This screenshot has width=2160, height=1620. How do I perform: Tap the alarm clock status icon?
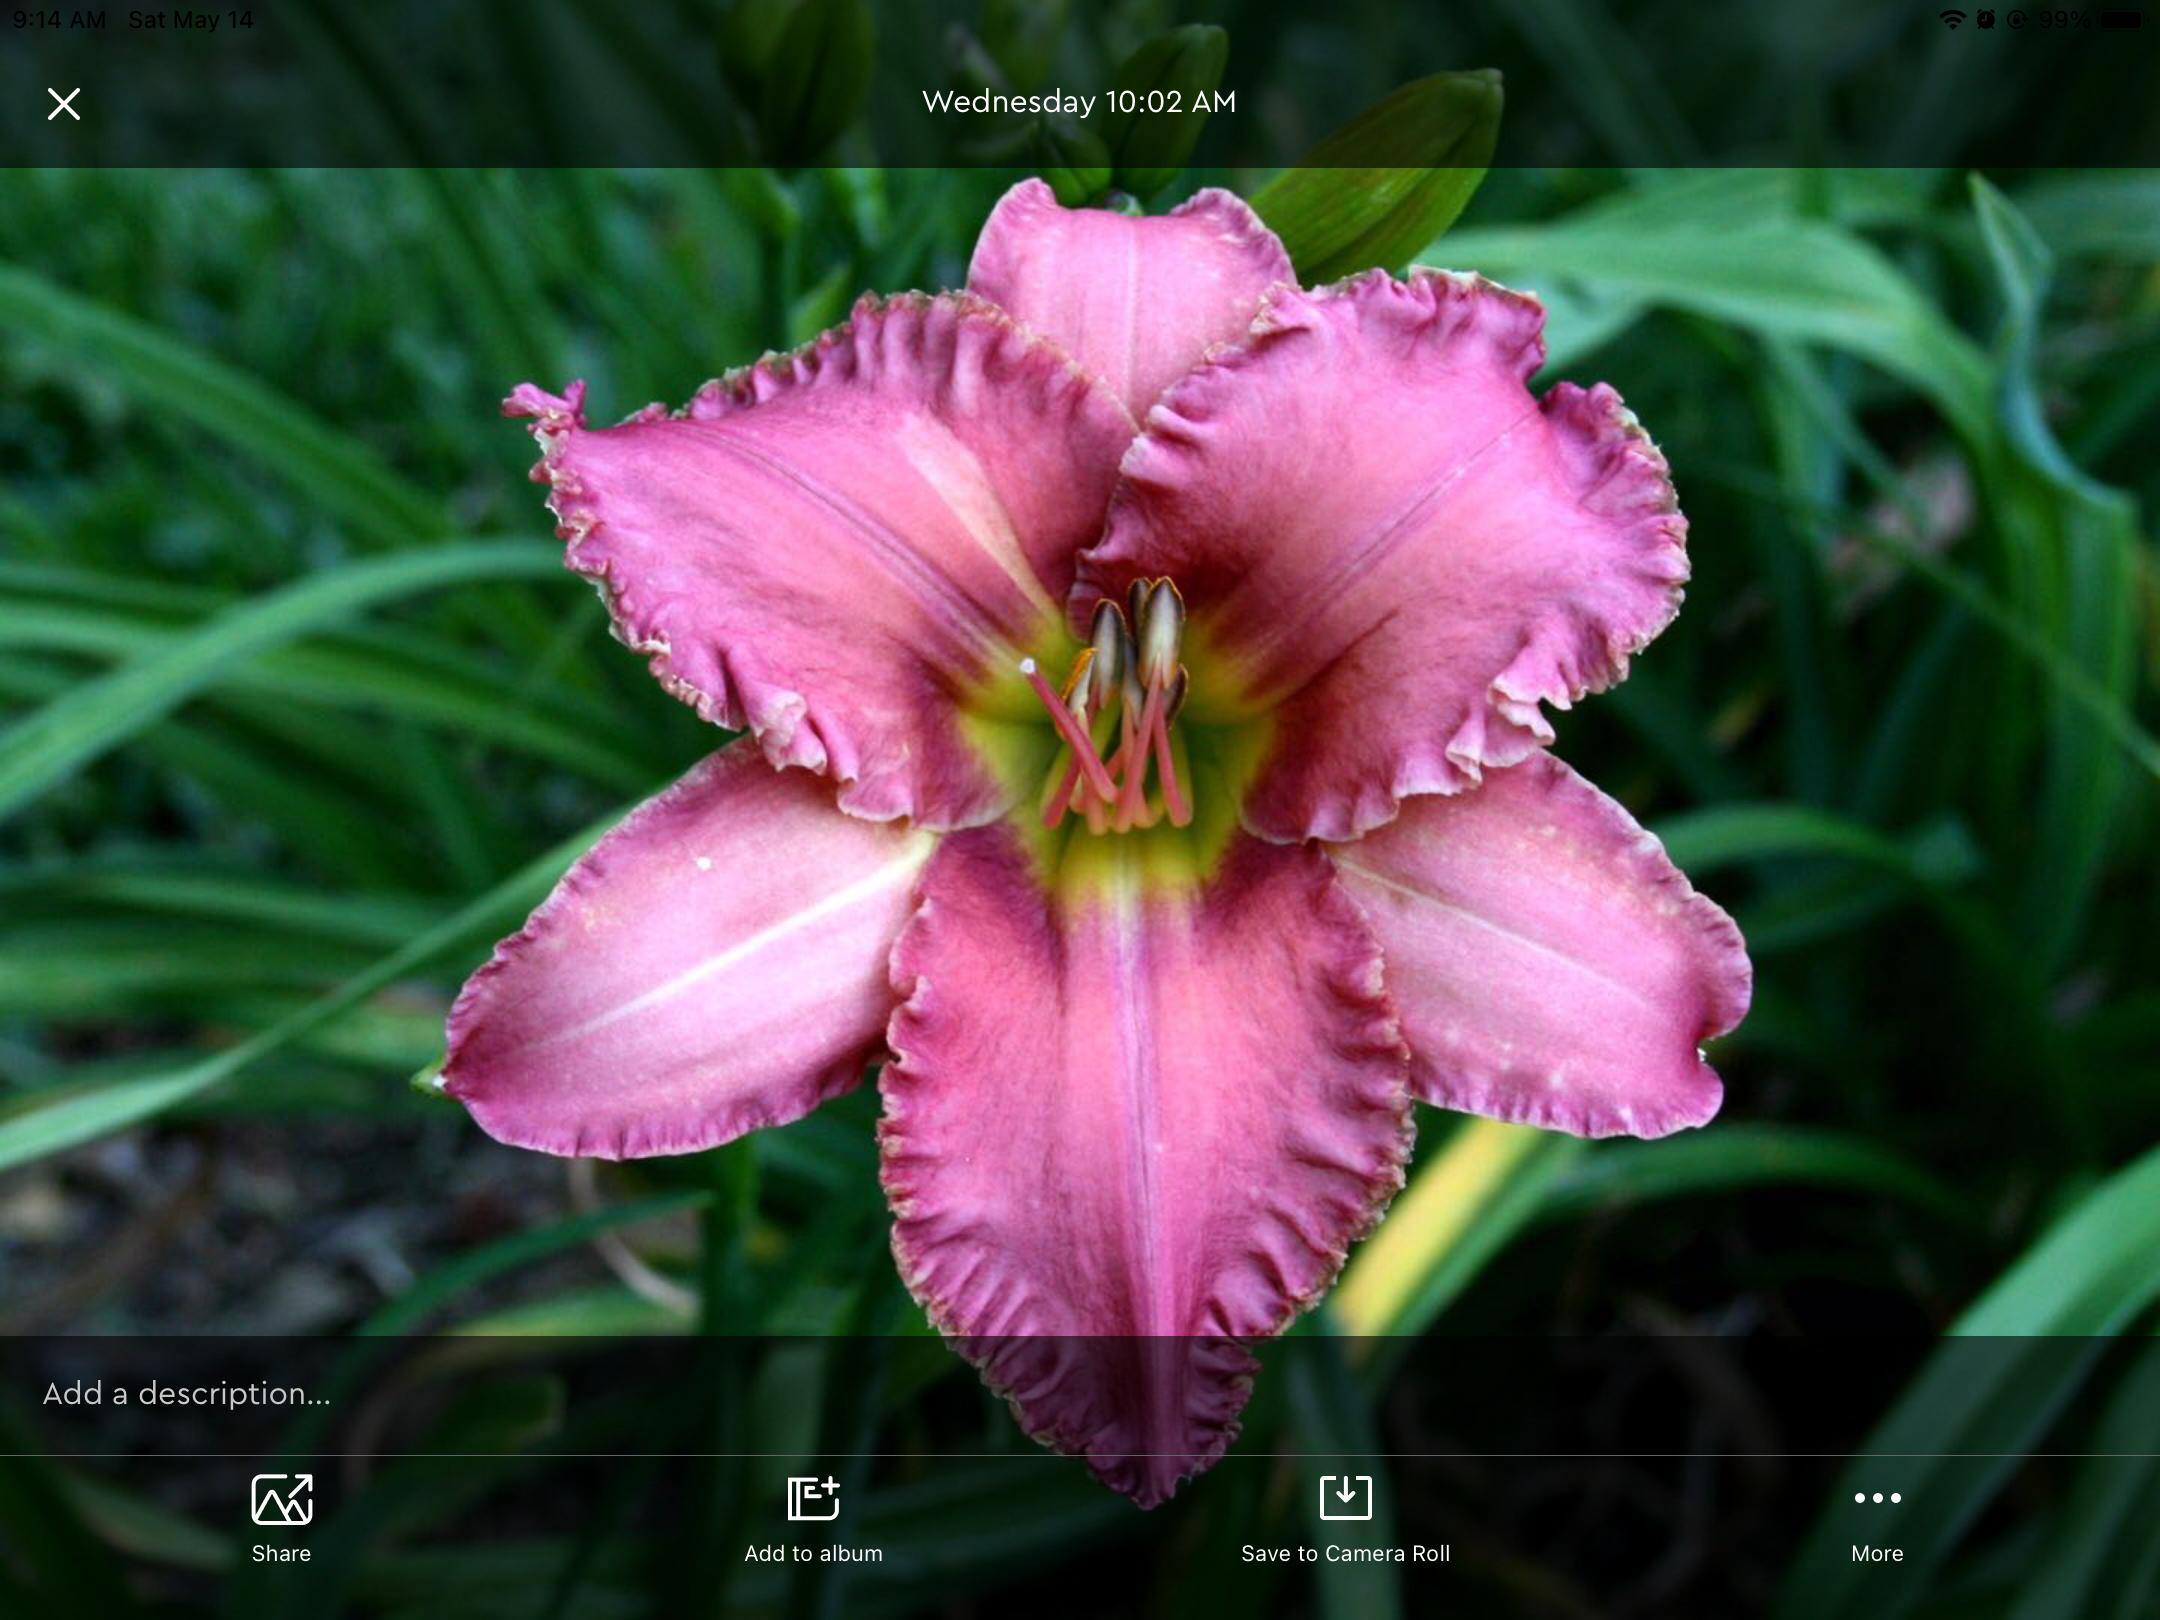[x=1986, y=20]
